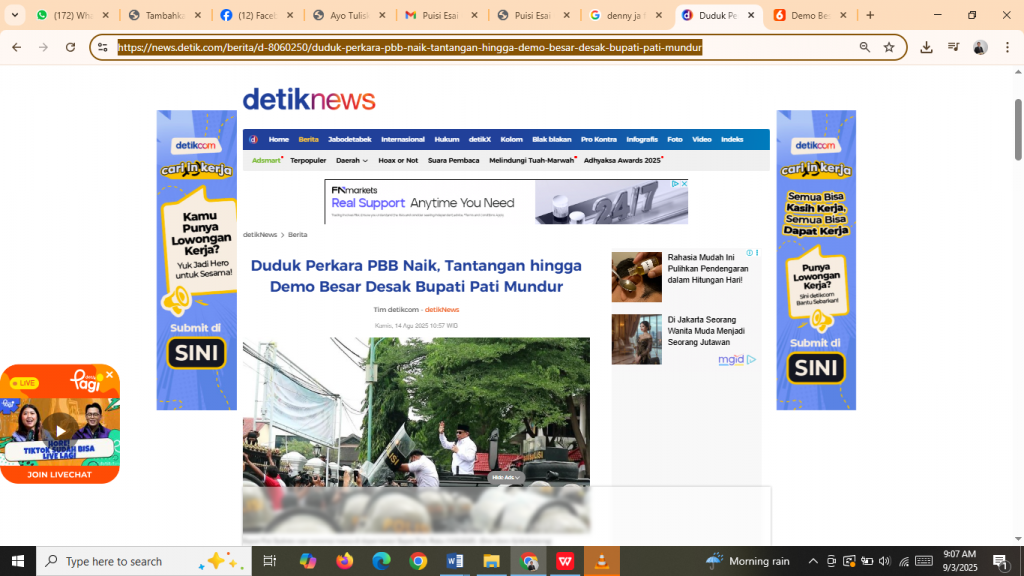Image resolution: width=1024 pixels, height=576 pixels.
Task: Open the zoom magnifier in address bar
Action: coord(865,47)
